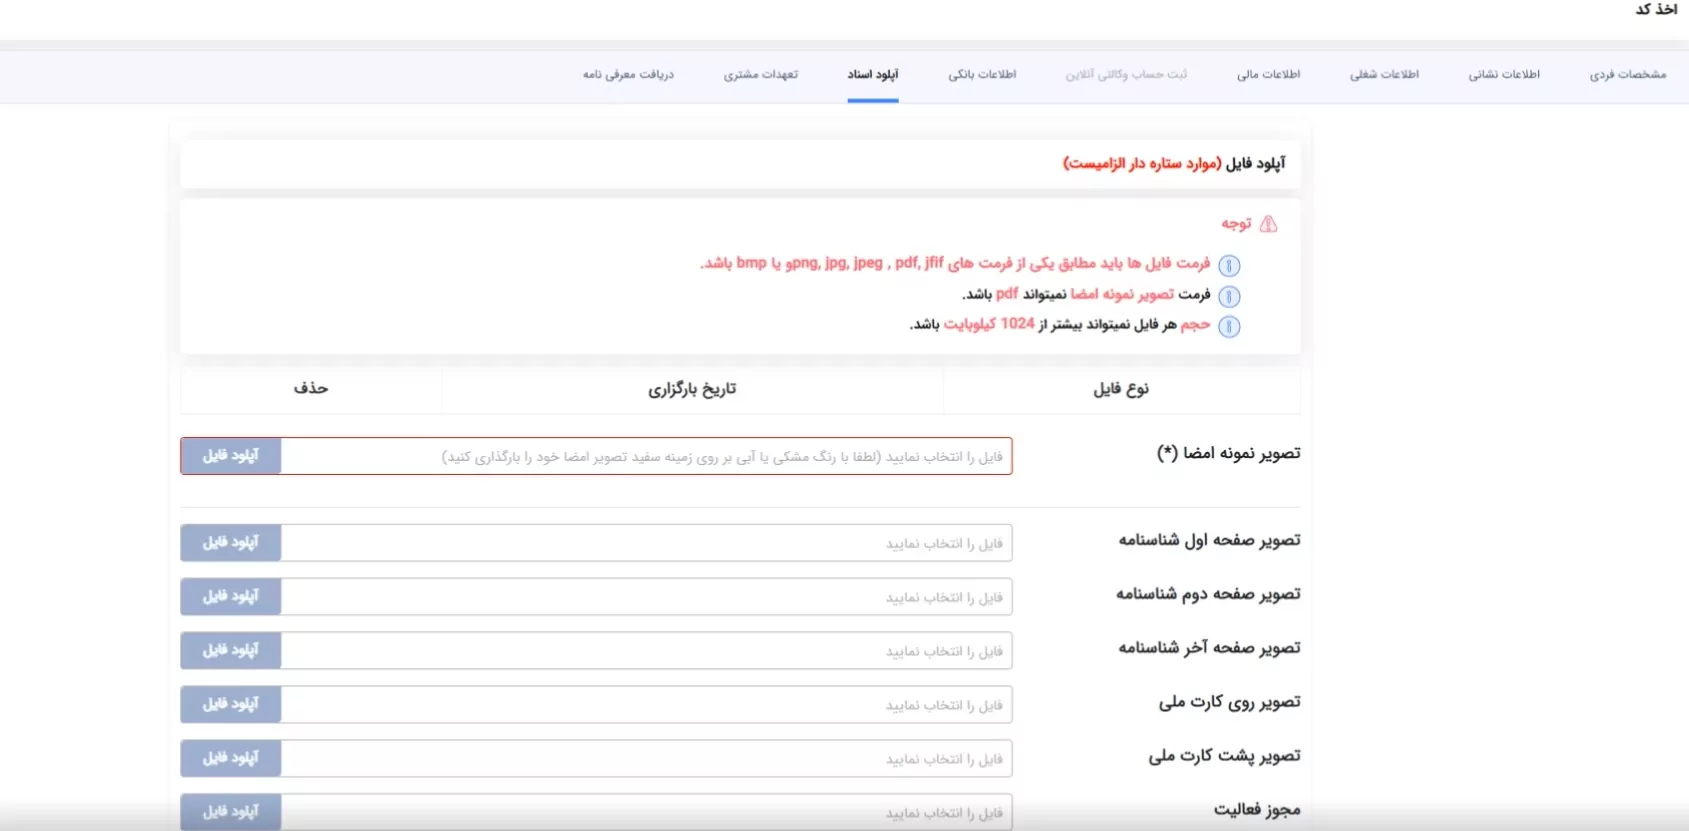Viewport: 1689px width, 831px height.
Task: Select the آپلود اسناد tab
Action: pos(873,75)
